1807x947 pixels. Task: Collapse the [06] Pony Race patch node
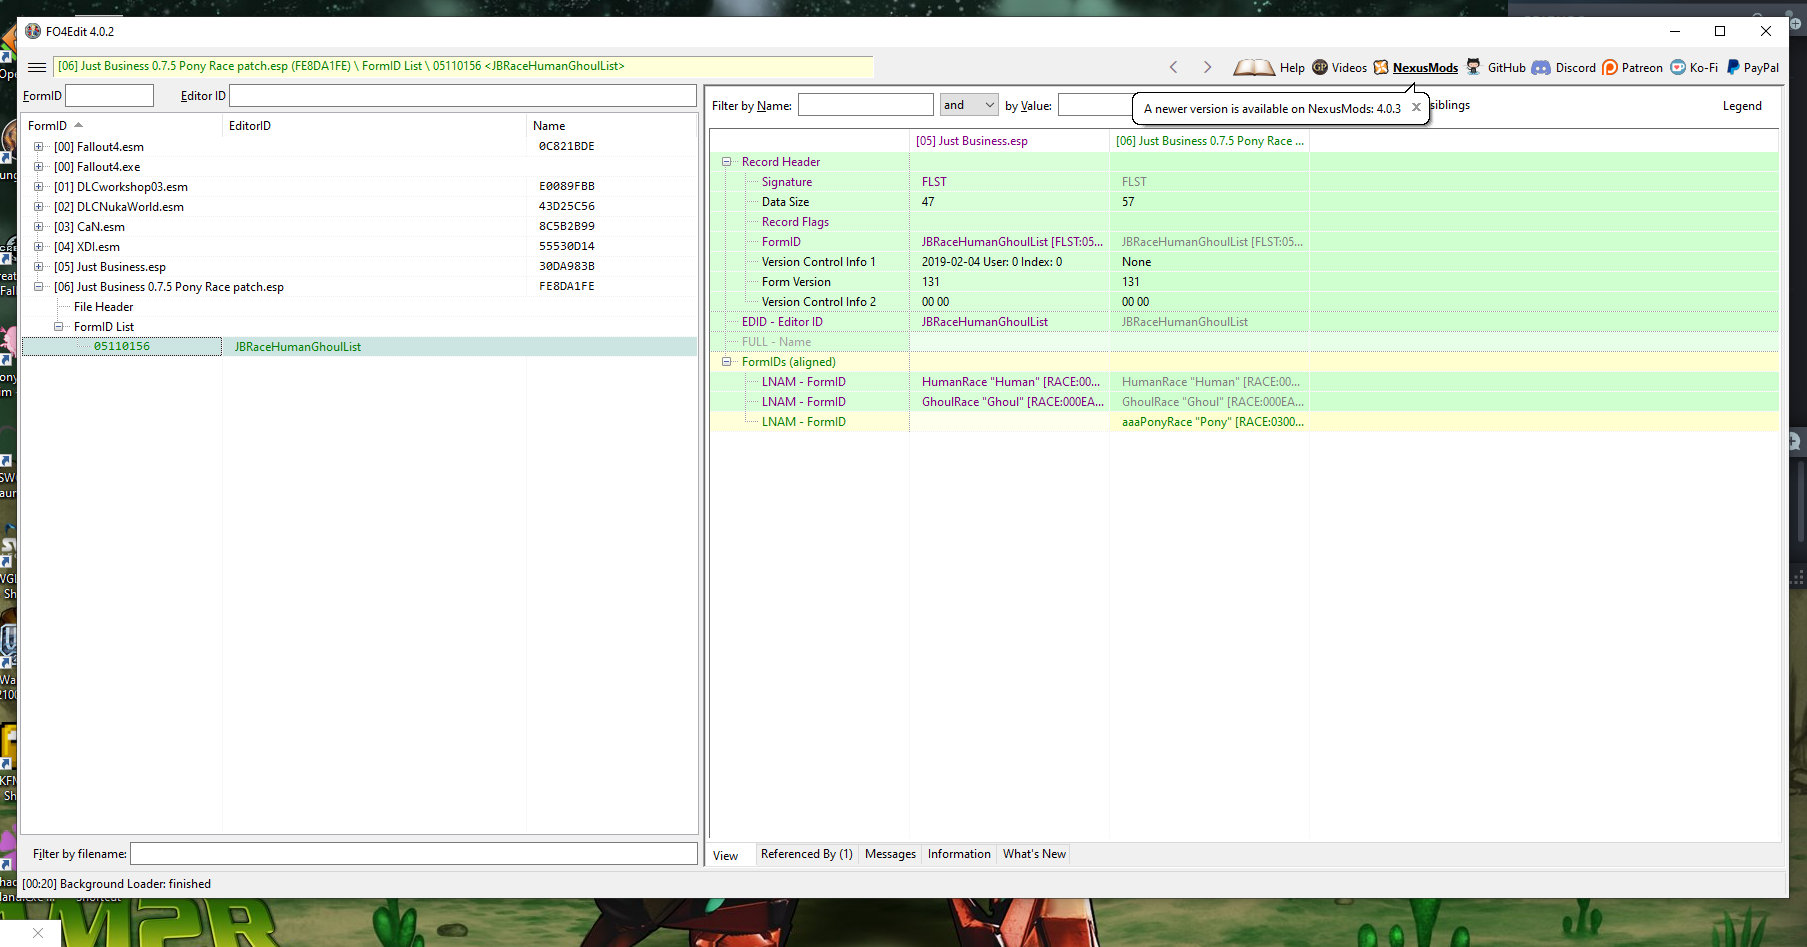coord(39,286)
